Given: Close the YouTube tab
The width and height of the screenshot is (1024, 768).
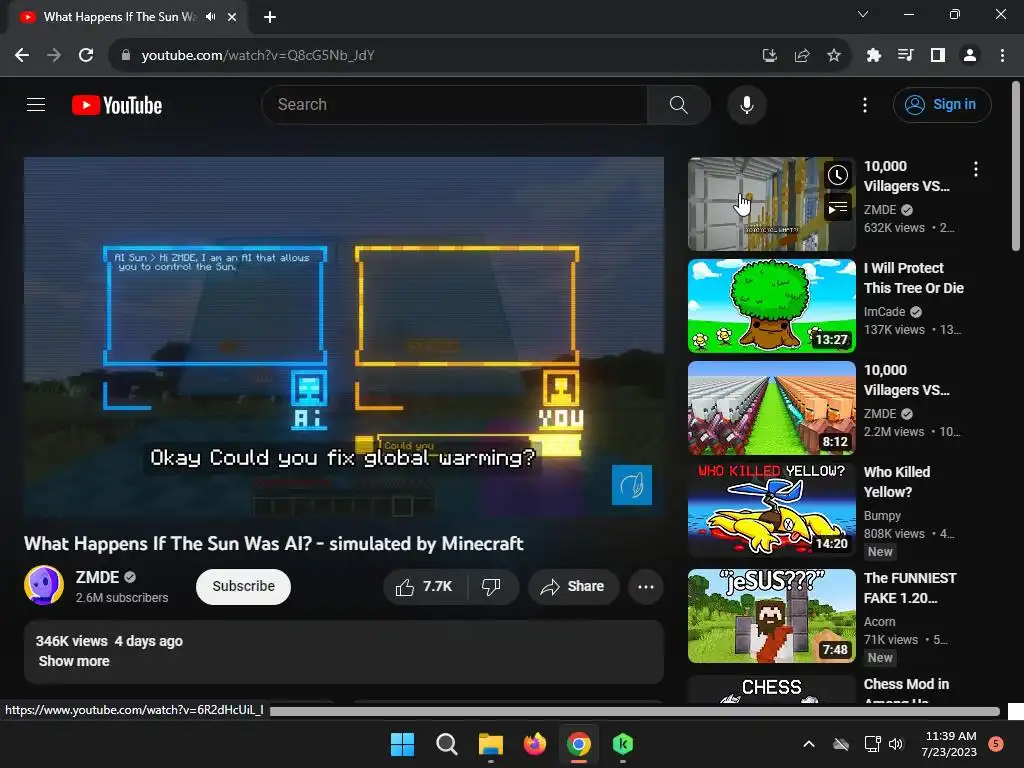Looking at the screenshot, I should [x=232, y=17].
